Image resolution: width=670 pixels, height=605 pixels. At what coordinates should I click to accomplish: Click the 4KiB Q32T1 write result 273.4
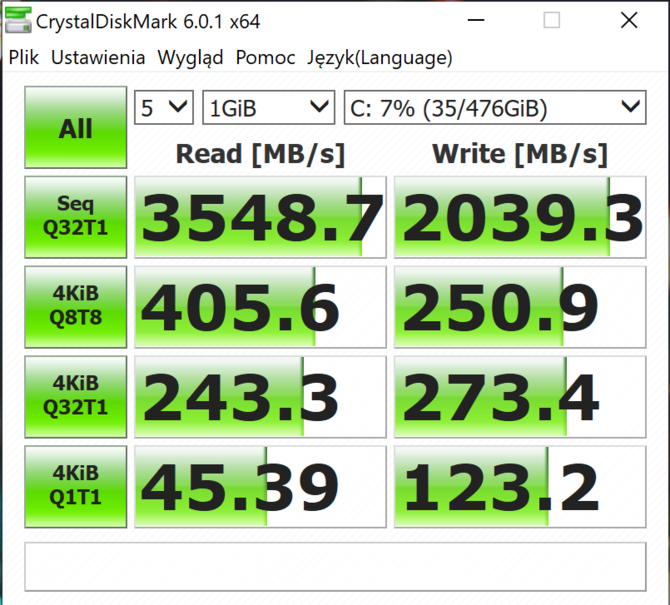tap(520, 397)
